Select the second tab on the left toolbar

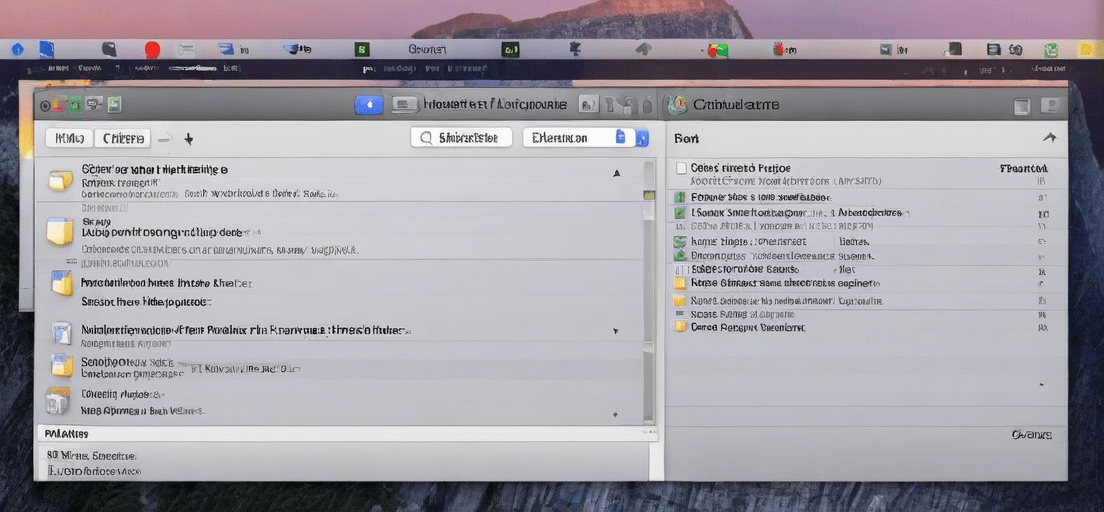tap(123, 138)
